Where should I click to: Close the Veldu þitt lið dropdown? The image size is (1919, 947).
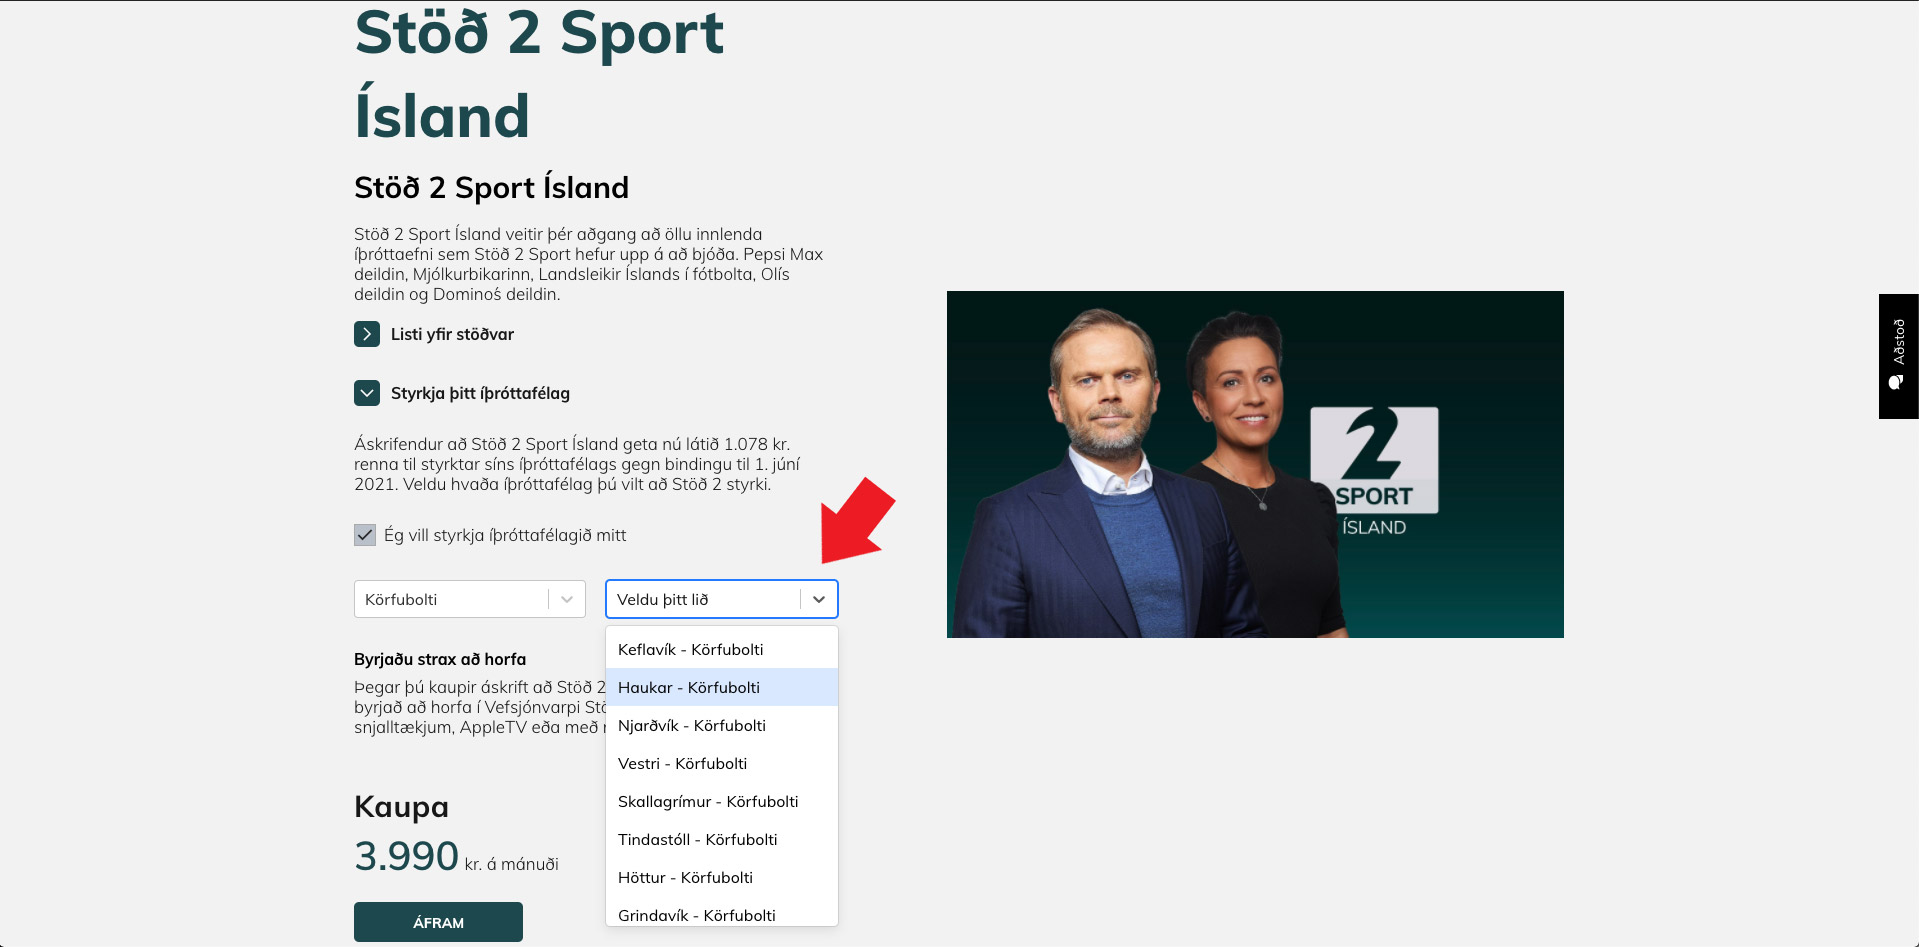point(722,599)
